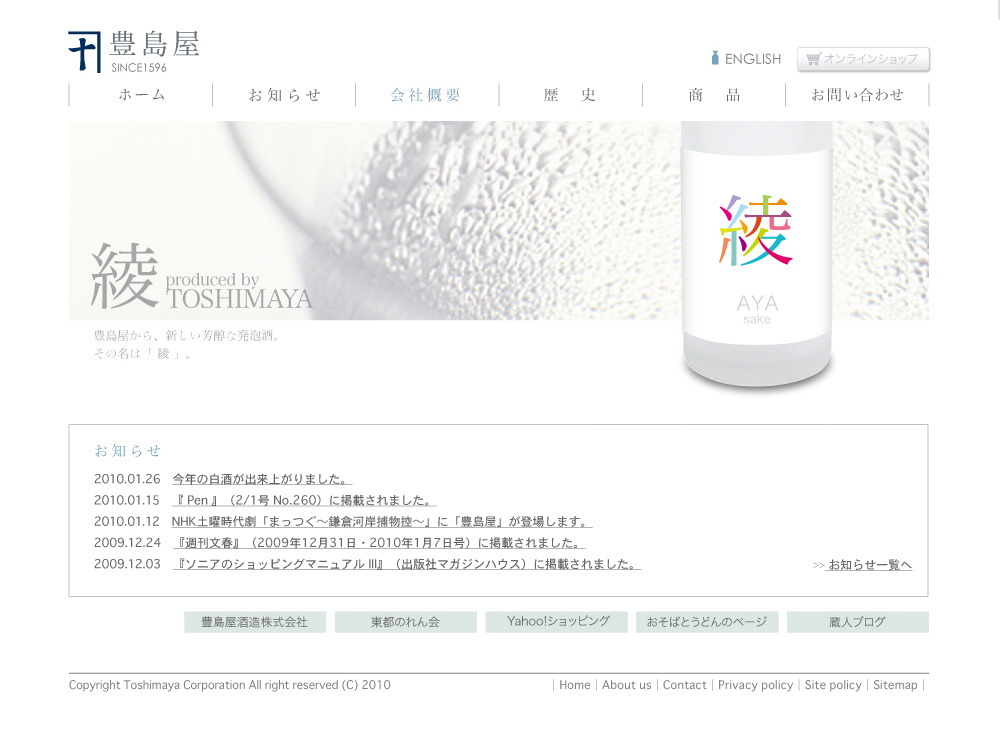
Task: Open the おそばとうどんのページ button
Action: [707, 622]
